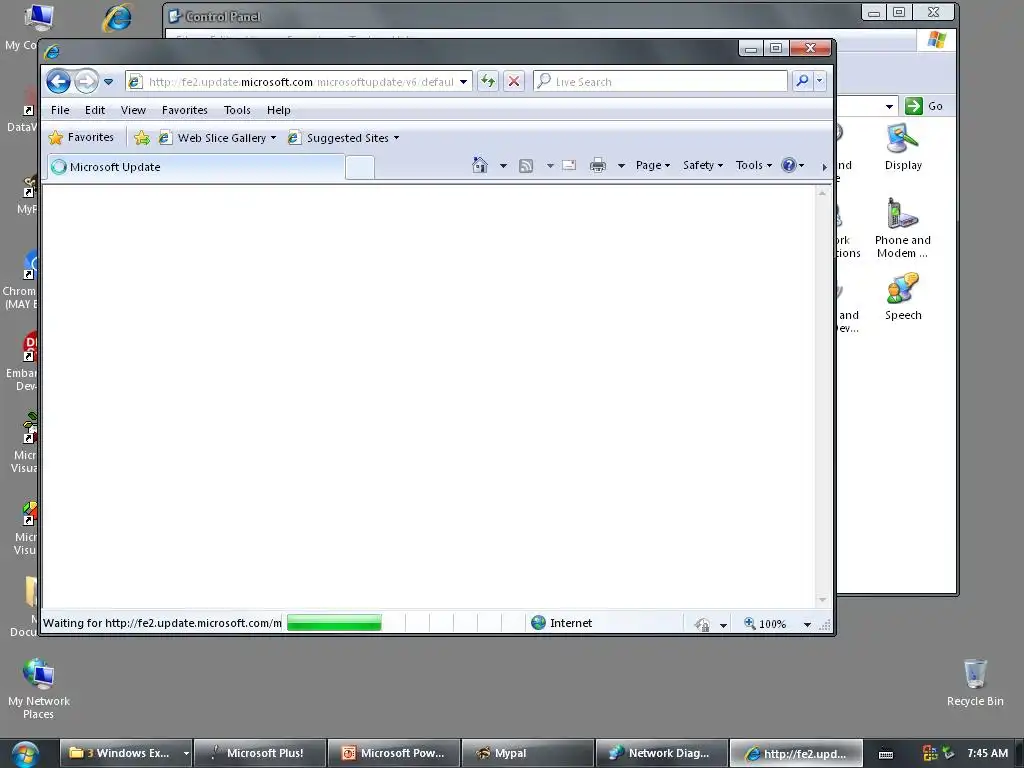1024x768 pixels.
Task: Click the Refresh page icon
Action: tap(488, 82)
